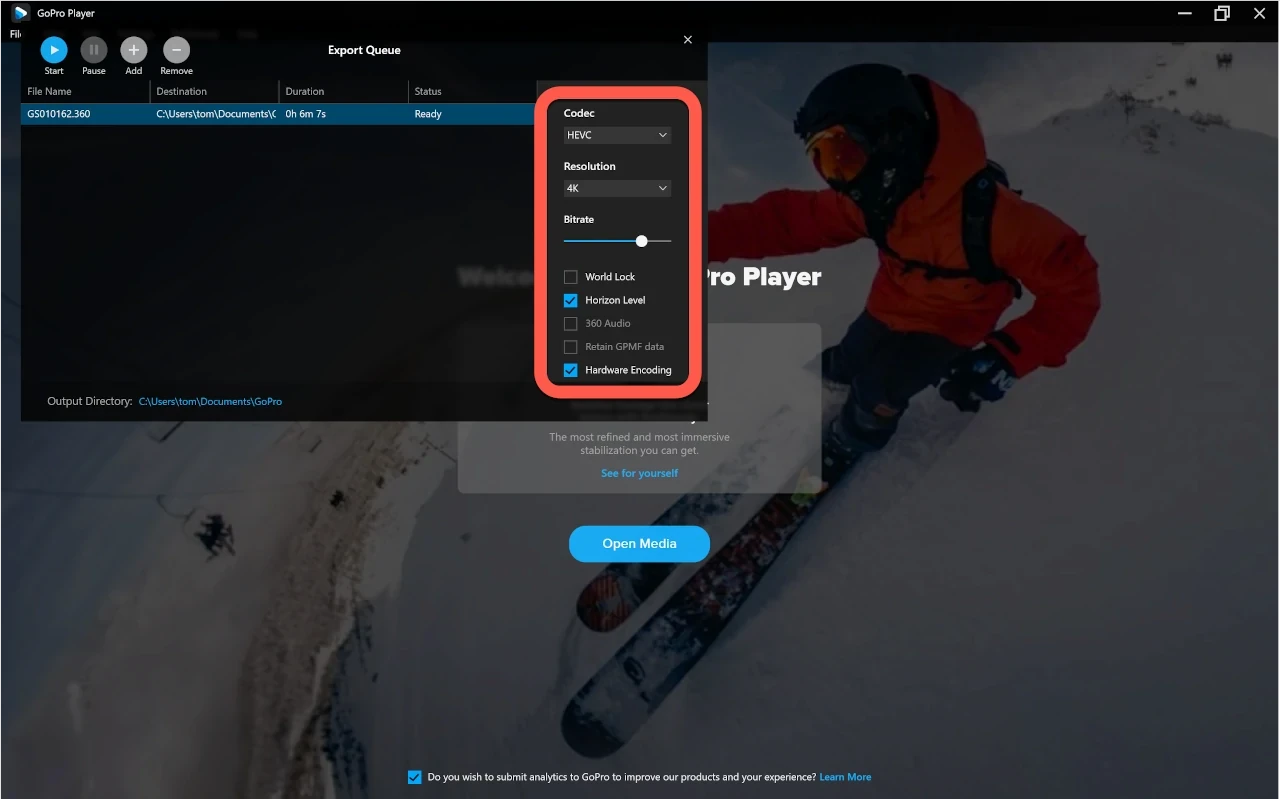Minimize the GoPro Player window
Viewport: 1280px width, 799px height.
tap(1183, 13)
